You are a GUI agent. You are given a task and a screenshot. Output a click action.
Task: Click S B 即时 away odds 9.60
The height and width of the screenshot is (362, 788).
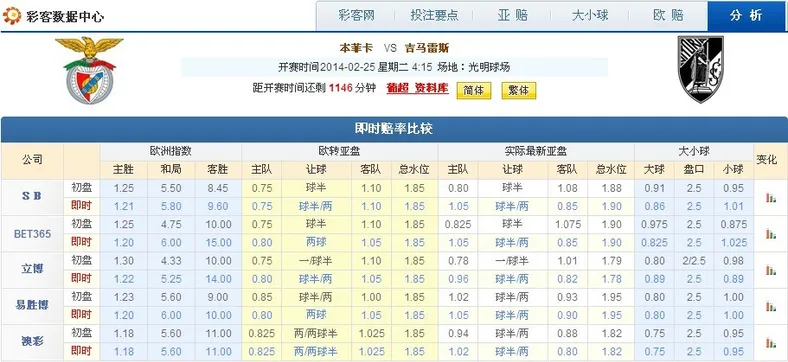[x=218, y=207]
